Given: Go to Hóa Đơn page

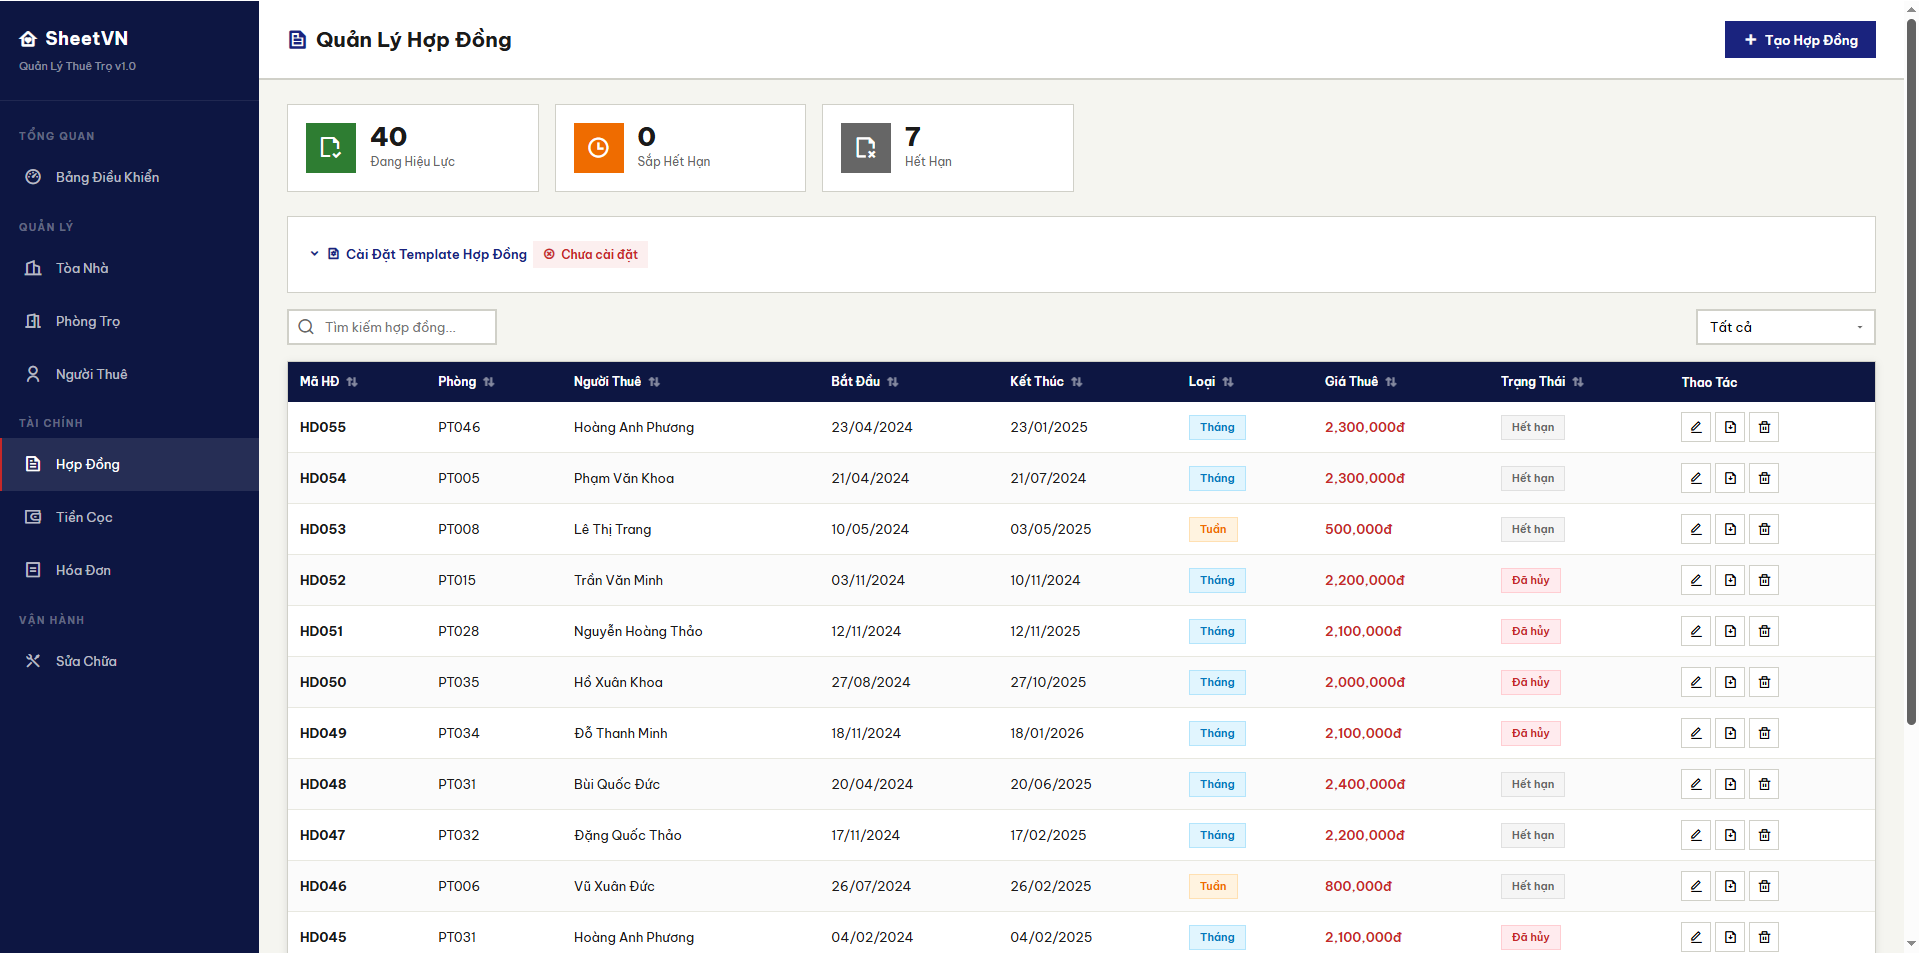Looking at the screenshot, I should point(129,570).
